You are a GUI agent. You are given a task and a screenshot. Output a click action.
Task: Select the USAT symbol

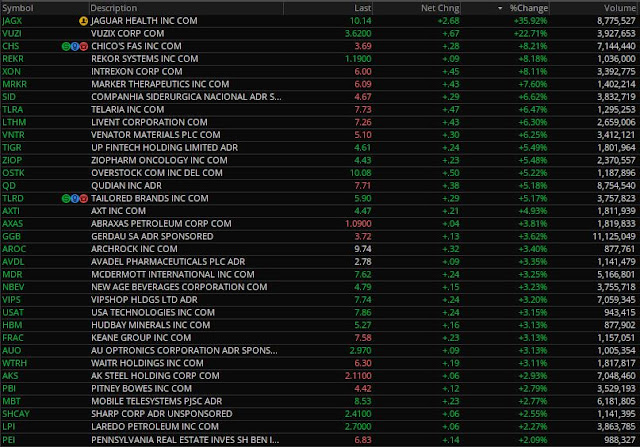[x=13, y=312]
